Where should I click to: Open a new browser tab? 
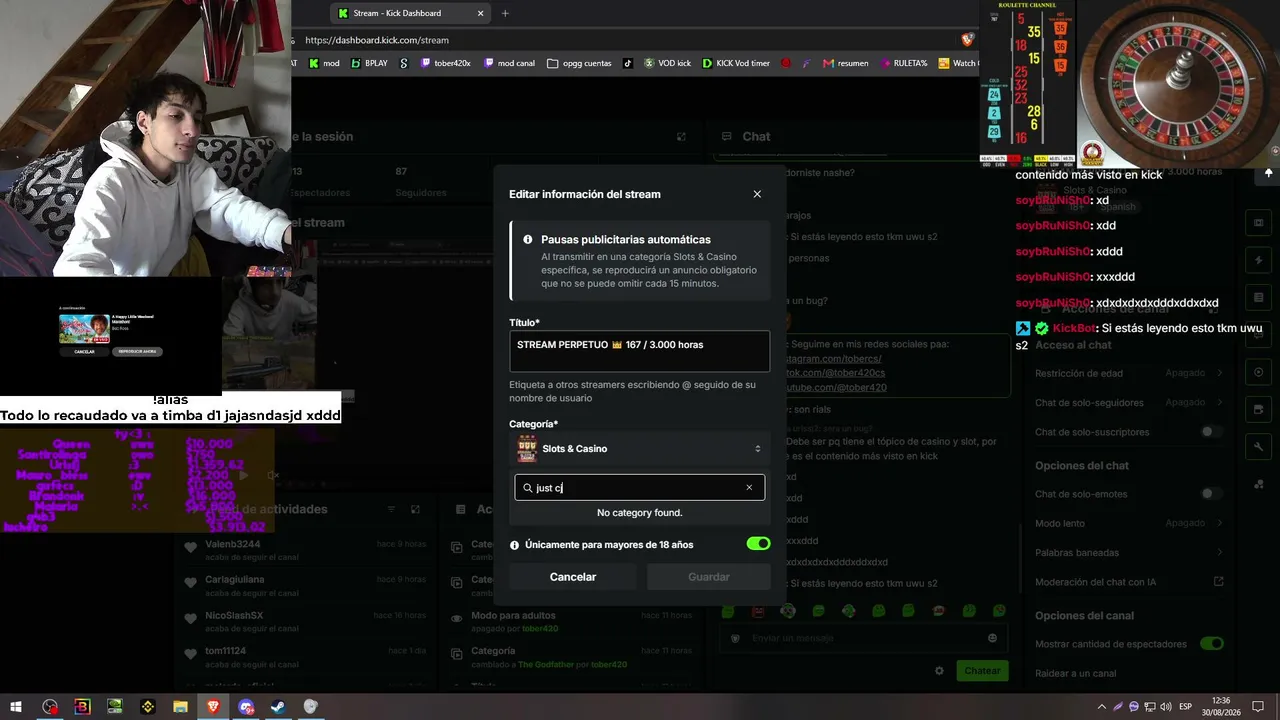(505, 13)
